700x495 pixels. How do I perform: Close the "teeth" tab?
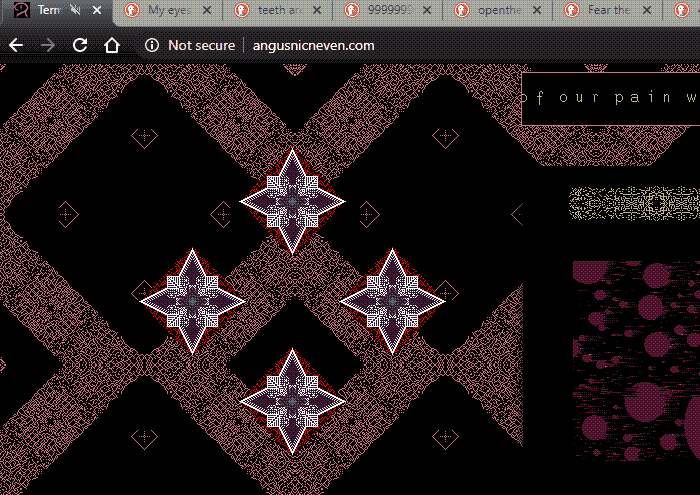316,11
